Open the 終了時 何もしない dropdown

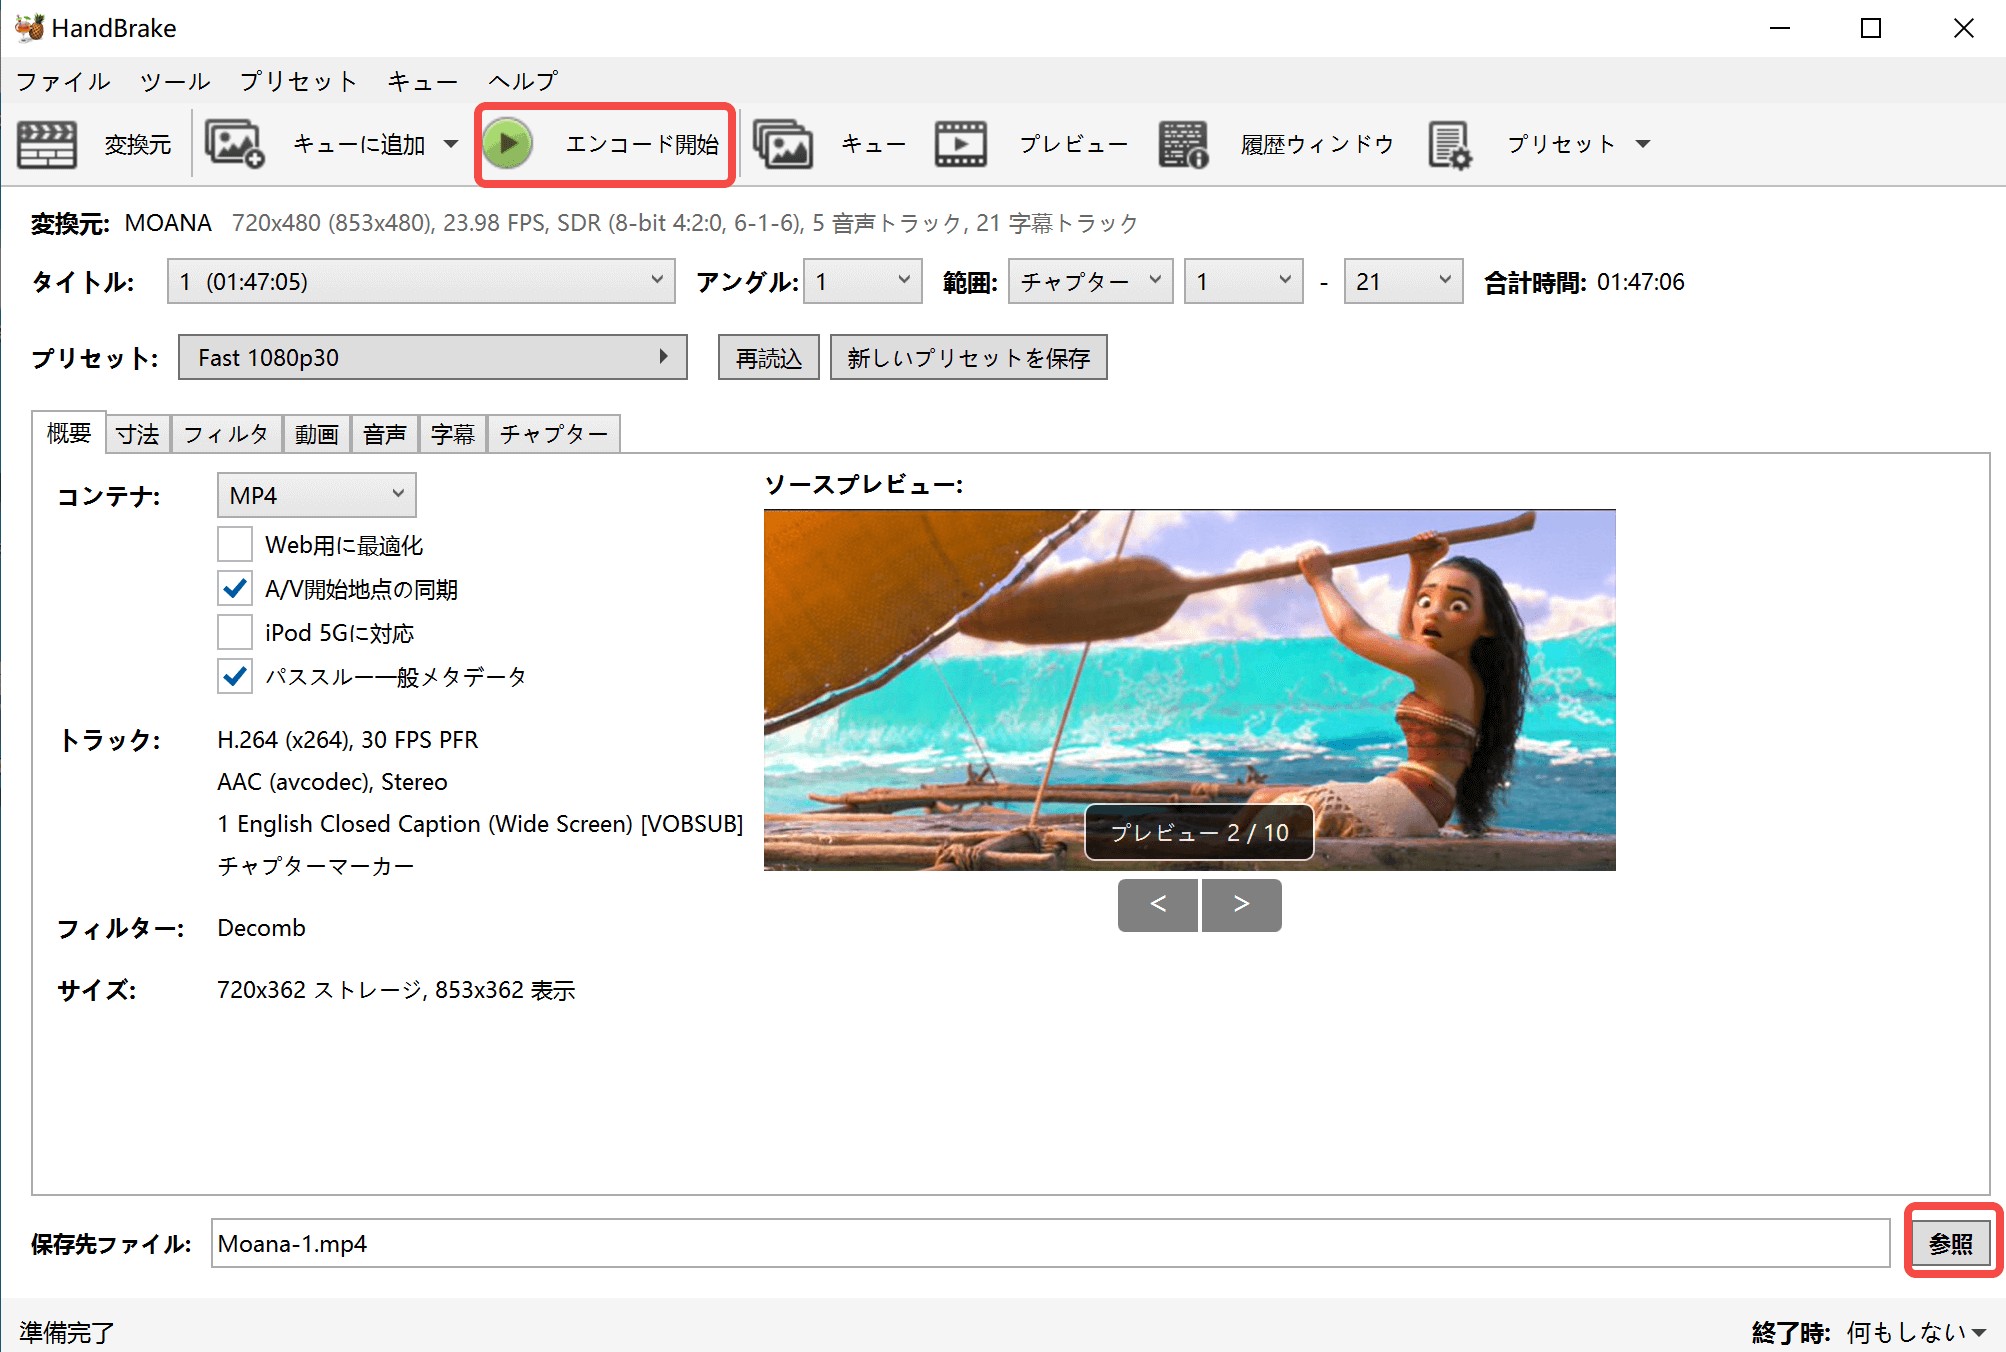[x=1916, y=1331]
